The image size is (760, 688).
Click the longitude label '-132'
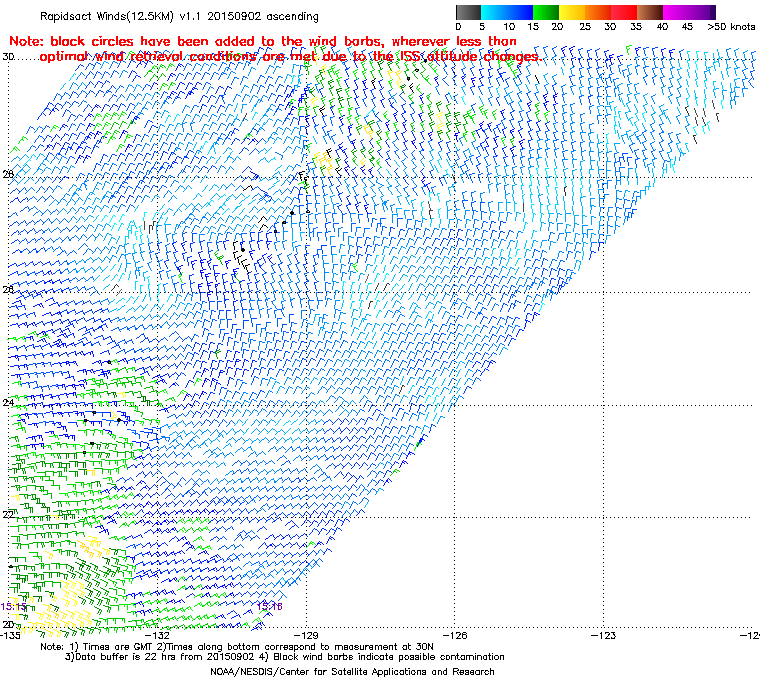pyautogui.click(x=158, y=635)
